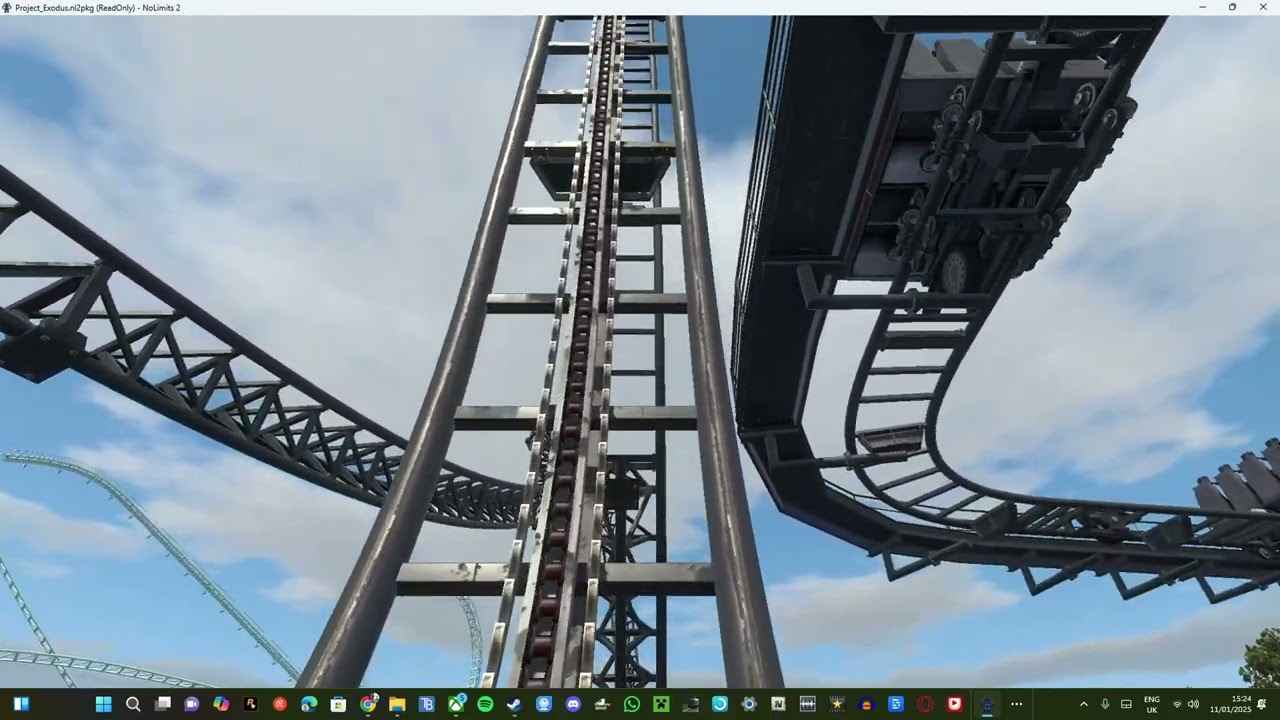Open the Settings gear app
Viewport: 1280px width, 720px height.
pos(749,704)
